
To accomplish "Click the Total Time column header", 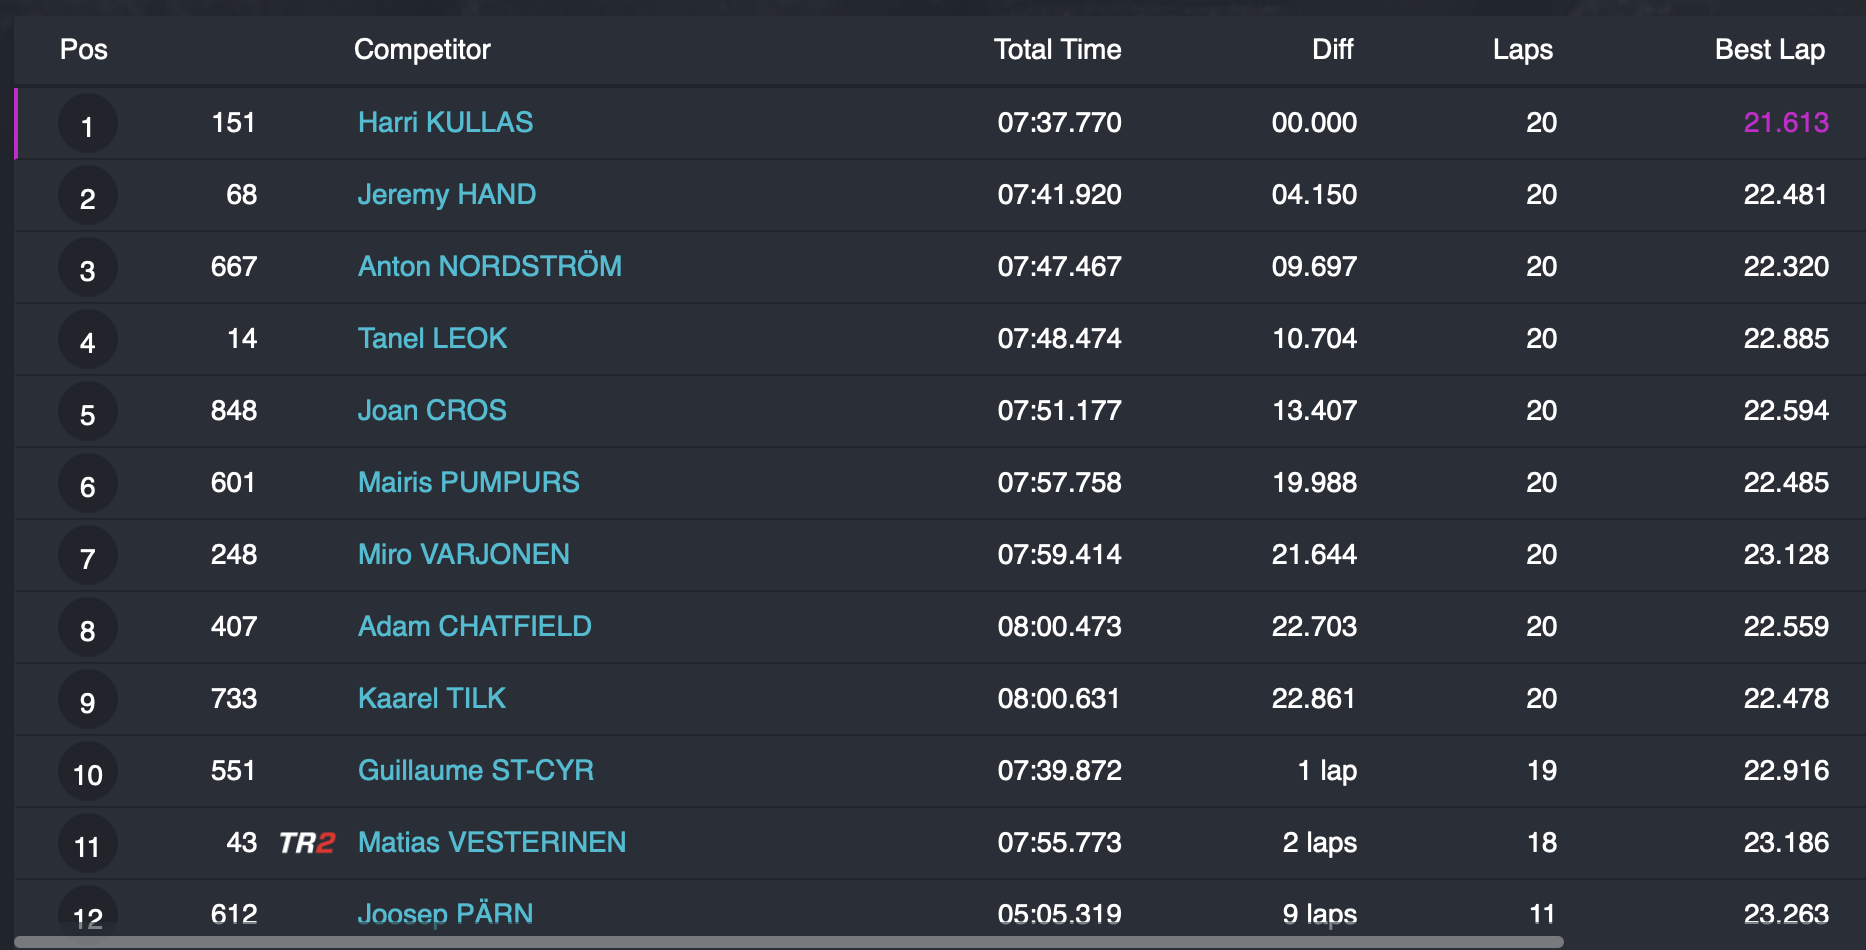I will click(1057, 50).
